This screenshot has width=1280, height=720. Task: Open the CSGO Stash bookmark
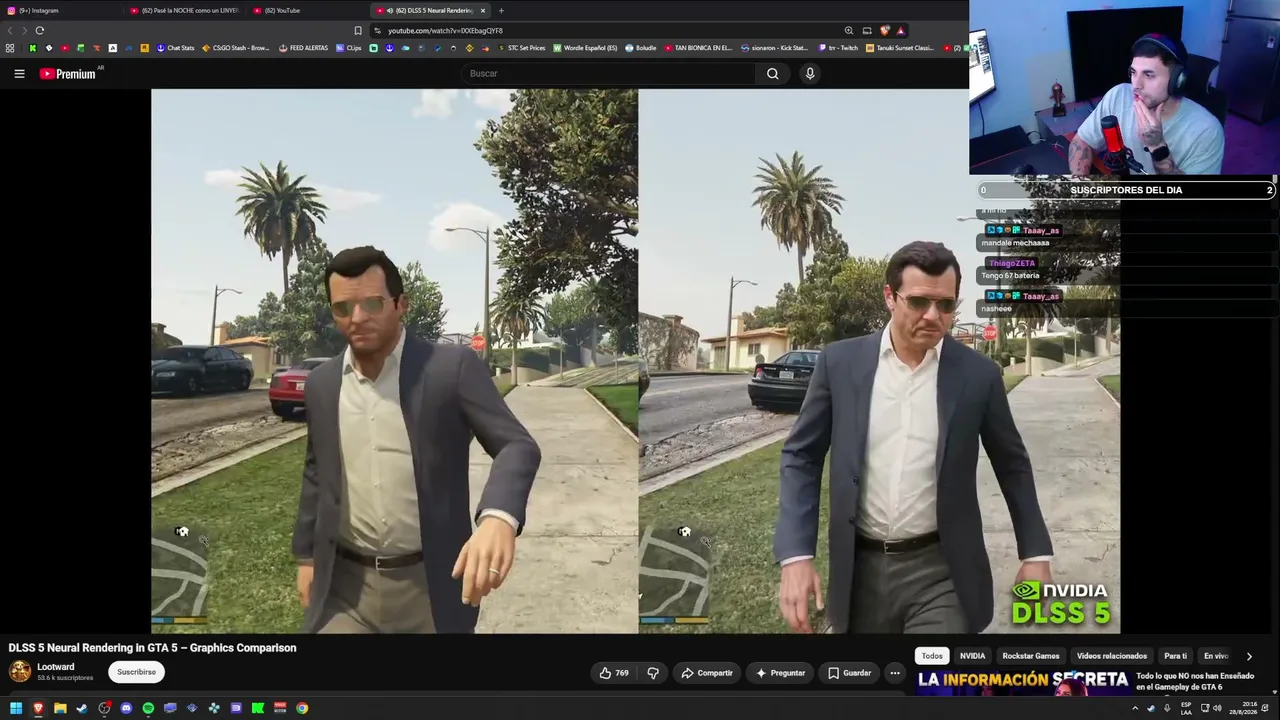(x=236, y=48)
